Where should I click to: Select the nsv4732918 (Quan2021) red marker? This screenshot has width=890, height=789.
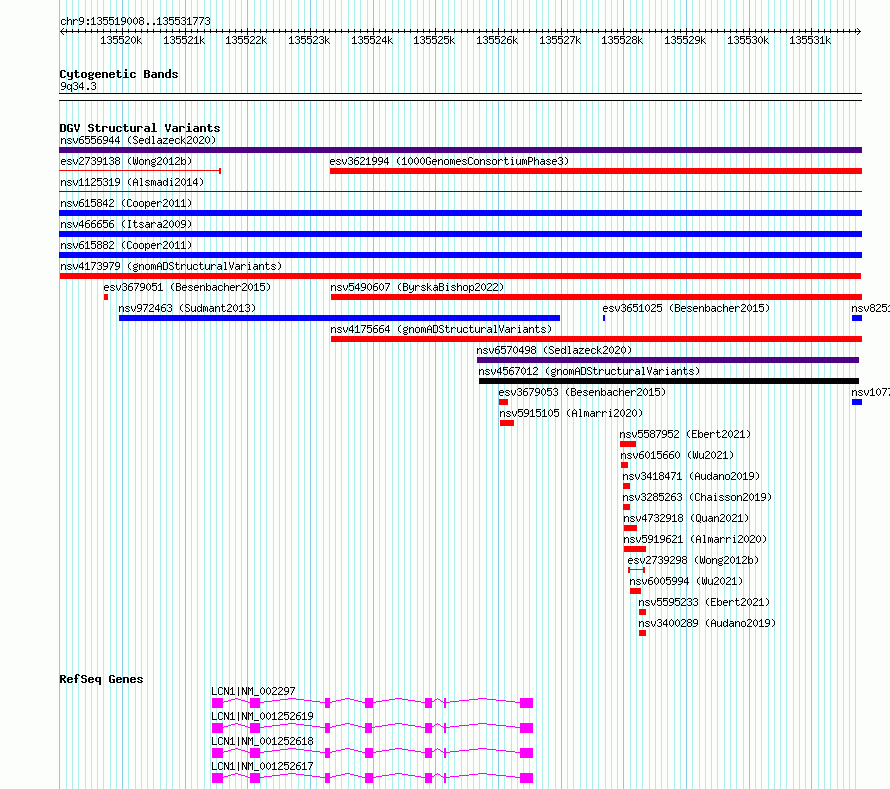pyautogui.click(x=630, y=528)
